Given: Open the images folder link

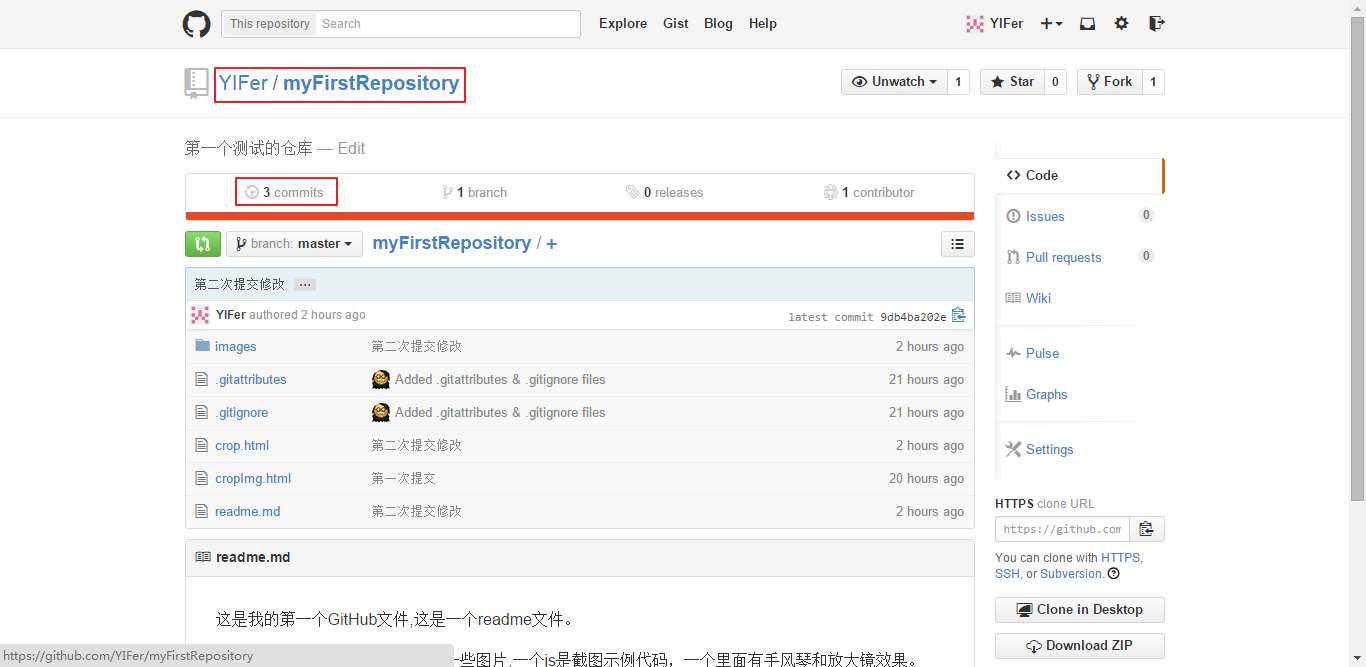Looking at the screenshot, I should pos(236,346).
